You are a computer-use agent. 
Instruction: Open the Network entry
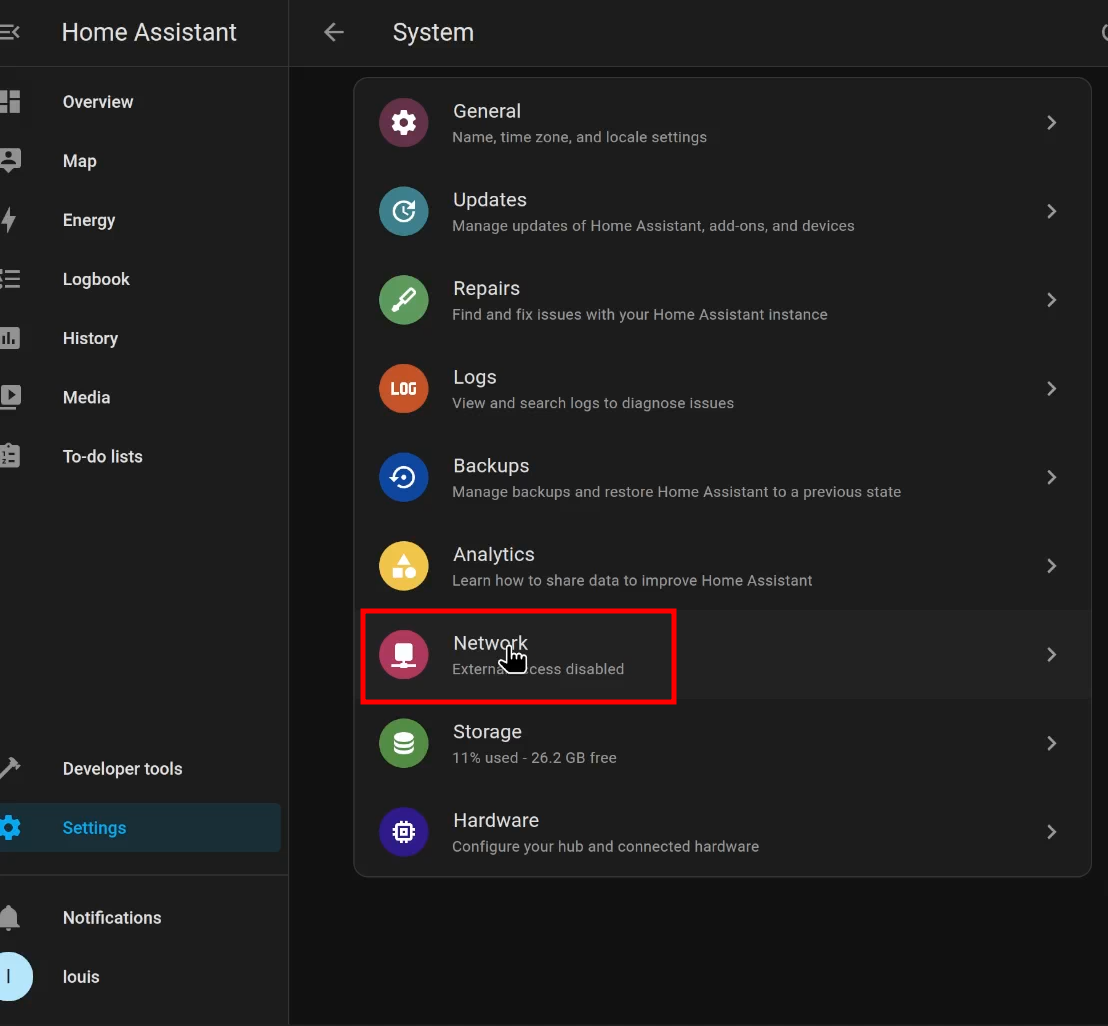(722, 655)
